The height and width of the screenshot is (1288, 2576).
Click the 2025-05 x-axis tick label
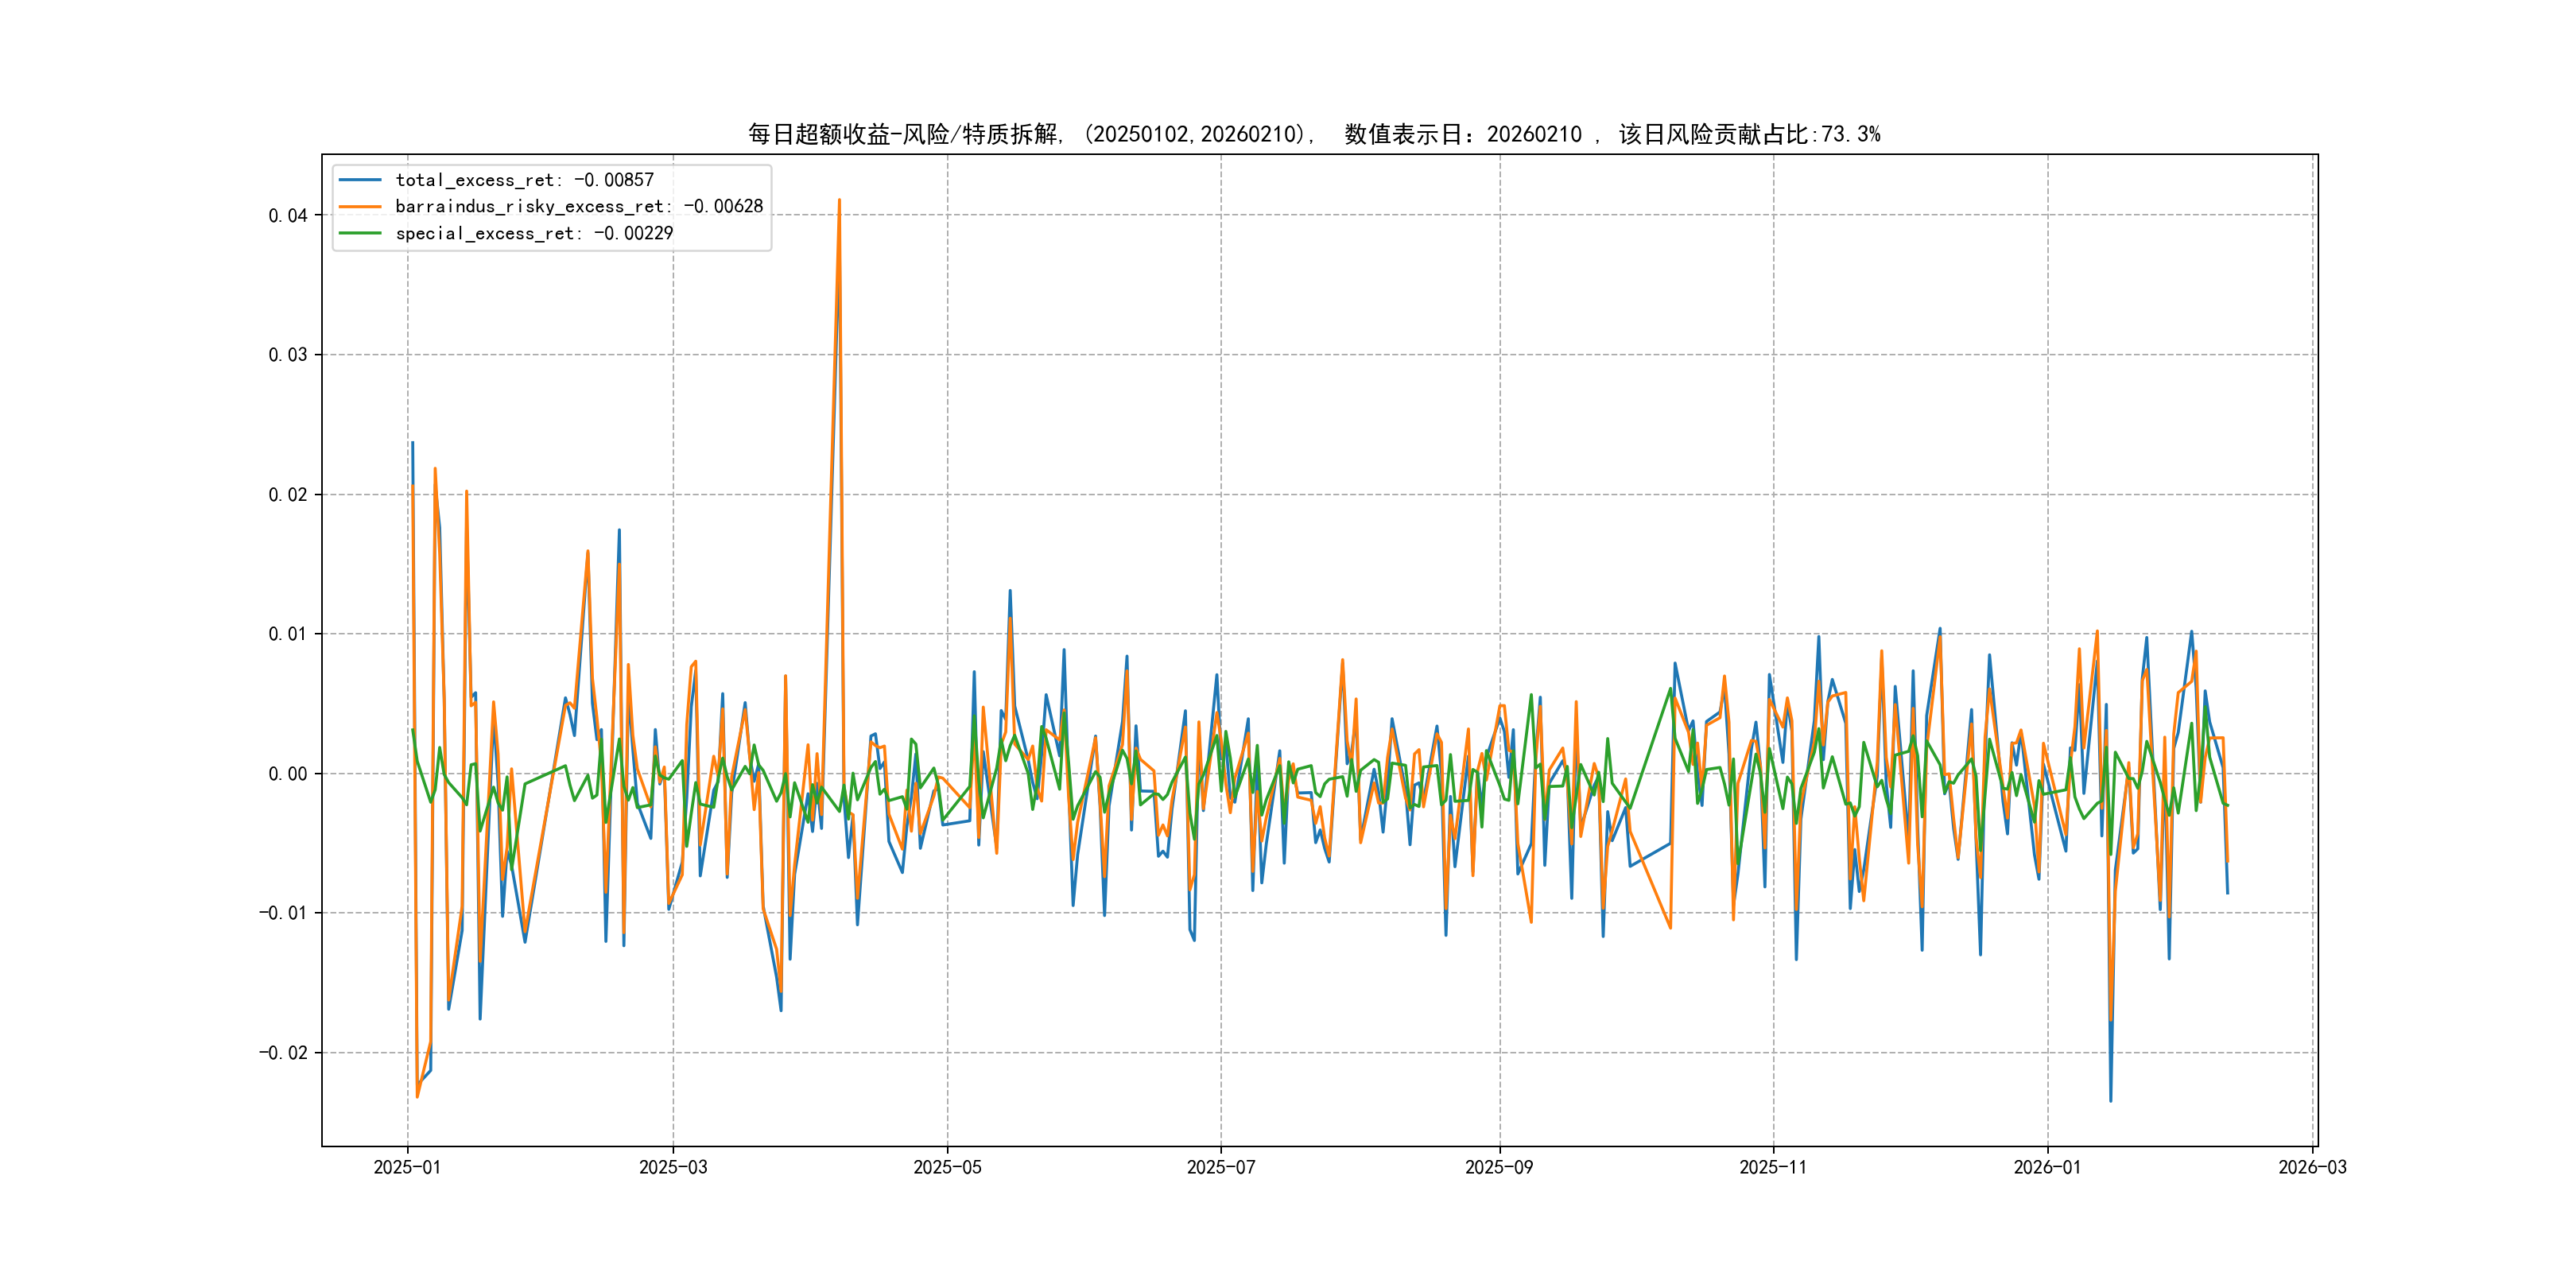[947, 1167]
